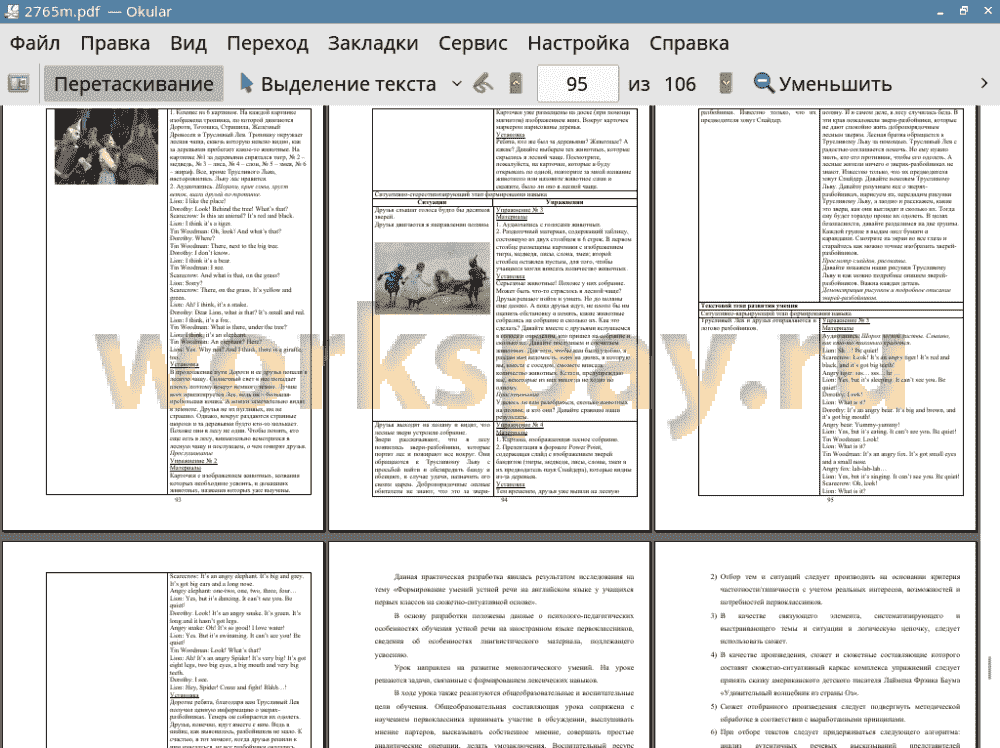Viewport: 1000px width, 748px height.
Task: Toggle the sidebar panel icon
Action: point(18,84)
